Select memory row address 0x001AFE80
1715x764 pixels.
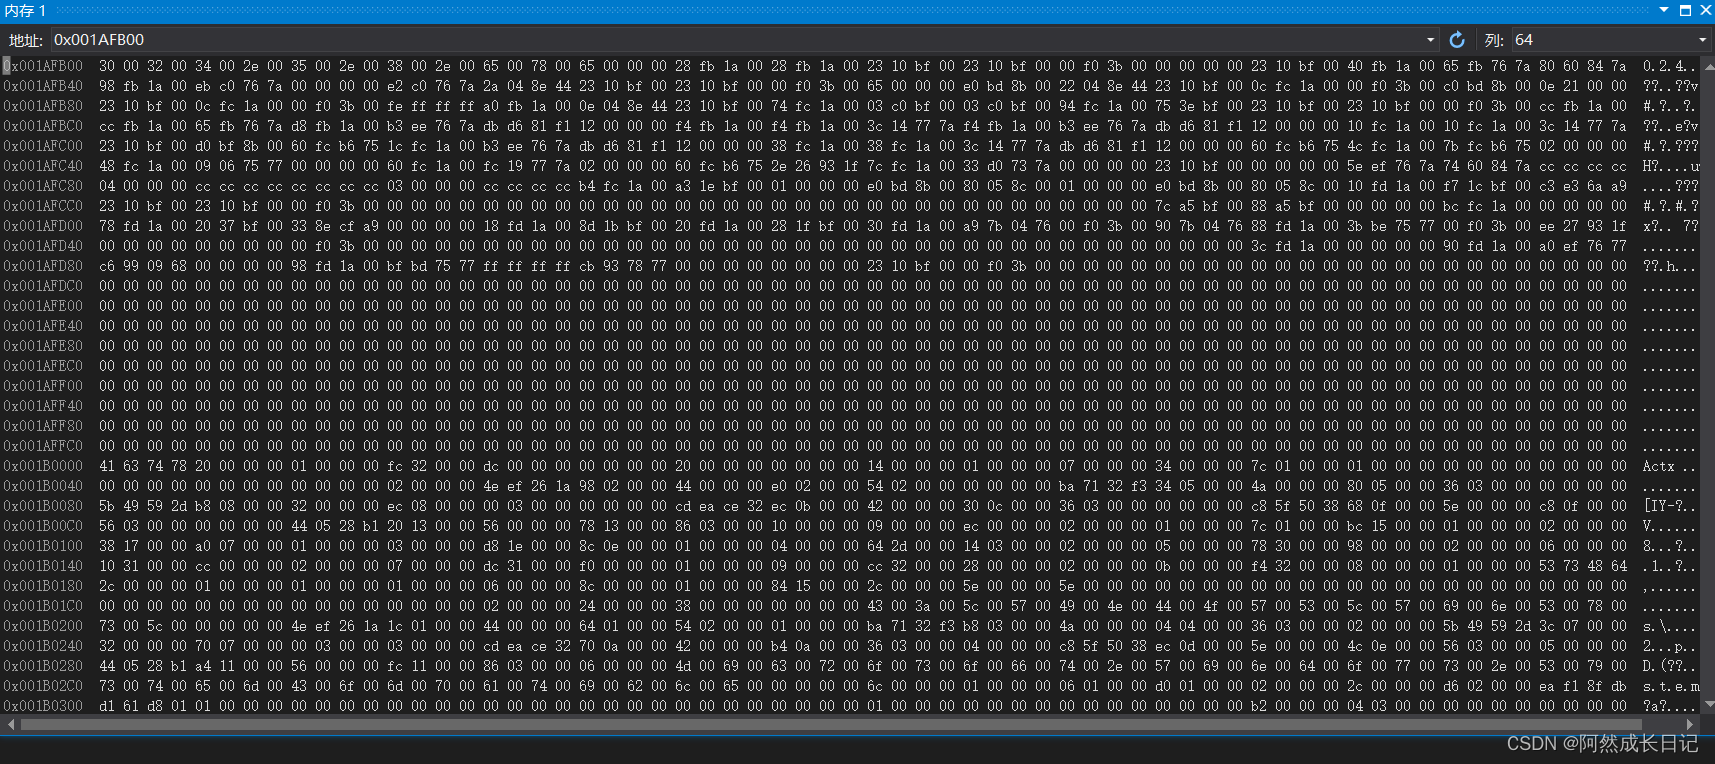pyautogui.click(x=43, y=346)
